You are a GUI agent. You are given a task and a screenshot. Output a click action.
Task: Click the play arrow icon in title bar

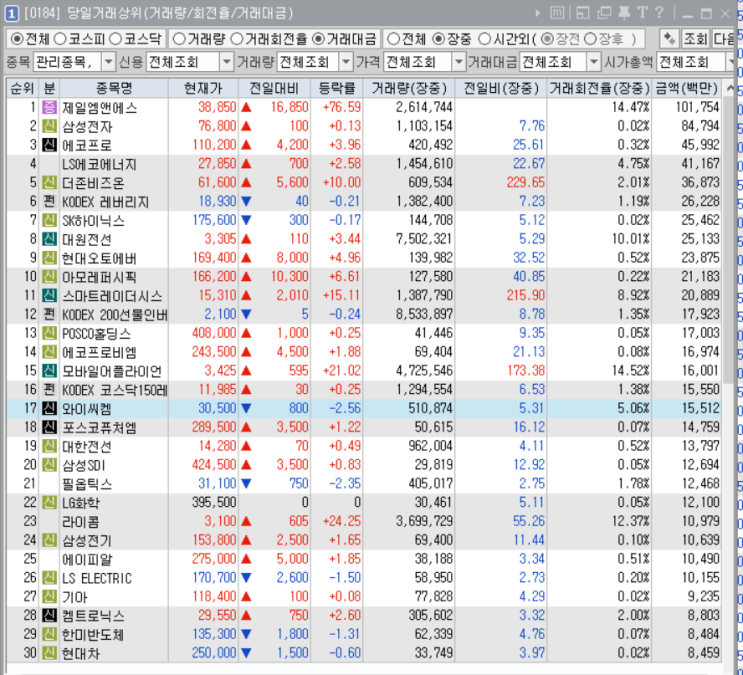[x=537, y=13]
